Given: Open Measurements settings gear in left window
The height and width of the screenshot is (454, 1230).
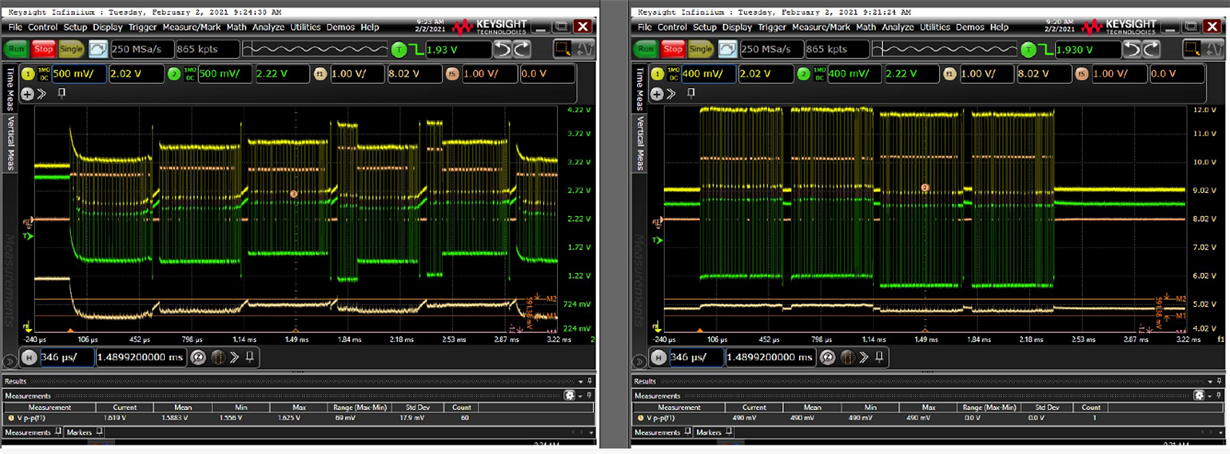Looking at the screenshot, I should (569, 395).
